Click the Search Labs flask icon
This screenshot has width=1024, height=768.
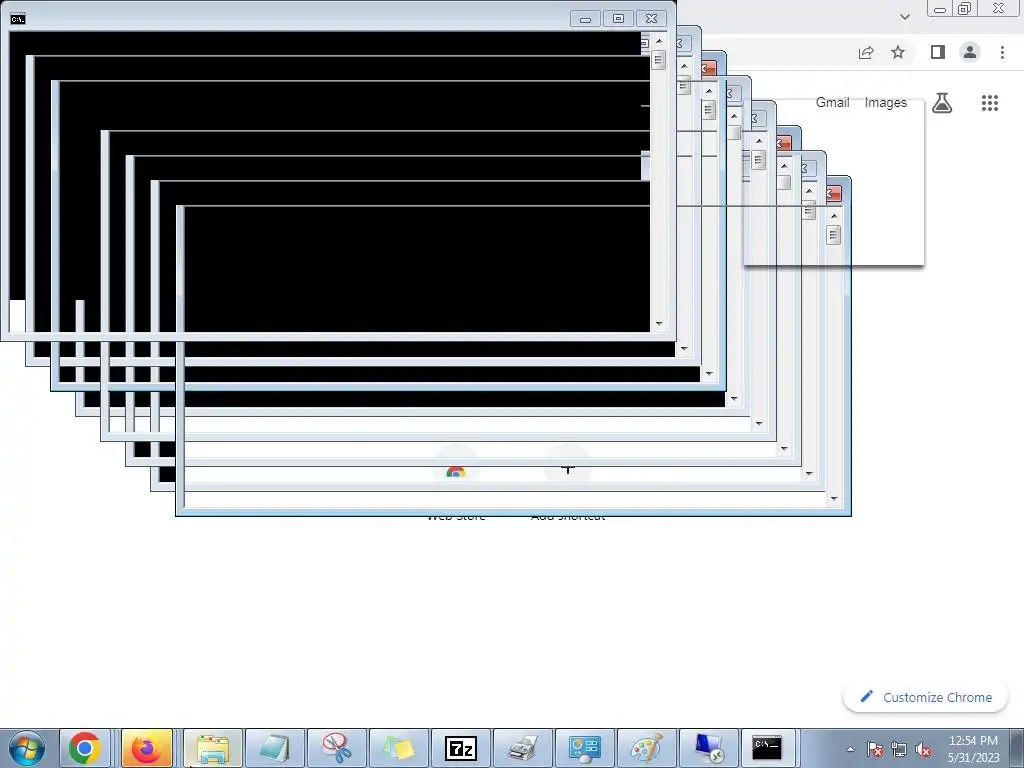942,103
